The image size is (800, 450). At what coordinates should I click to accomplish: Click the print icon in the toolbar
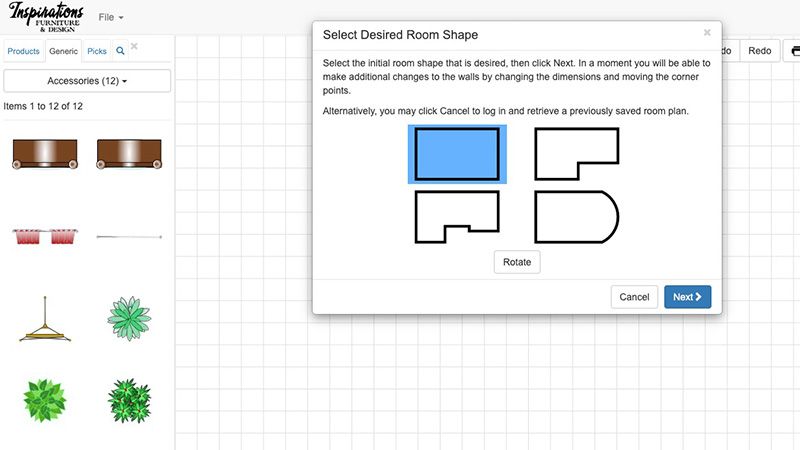794,51
